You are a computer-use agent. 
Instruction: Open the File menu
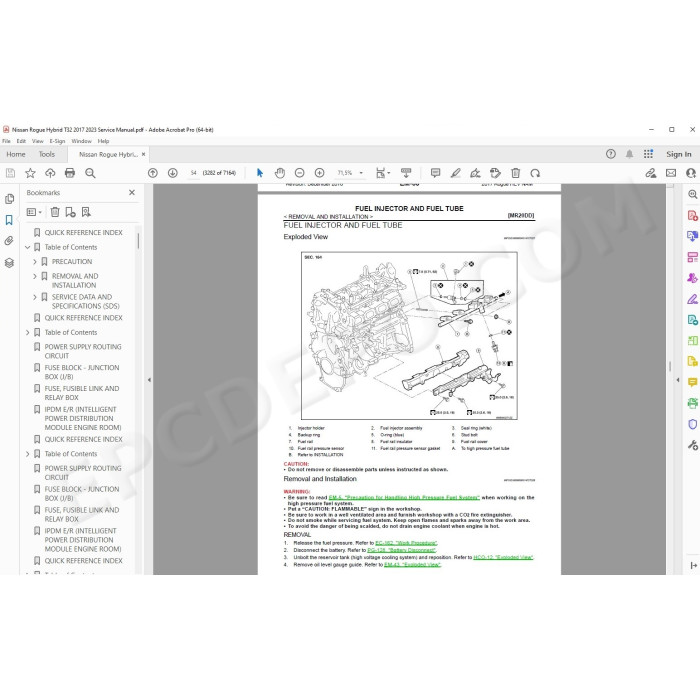[6, 141]
